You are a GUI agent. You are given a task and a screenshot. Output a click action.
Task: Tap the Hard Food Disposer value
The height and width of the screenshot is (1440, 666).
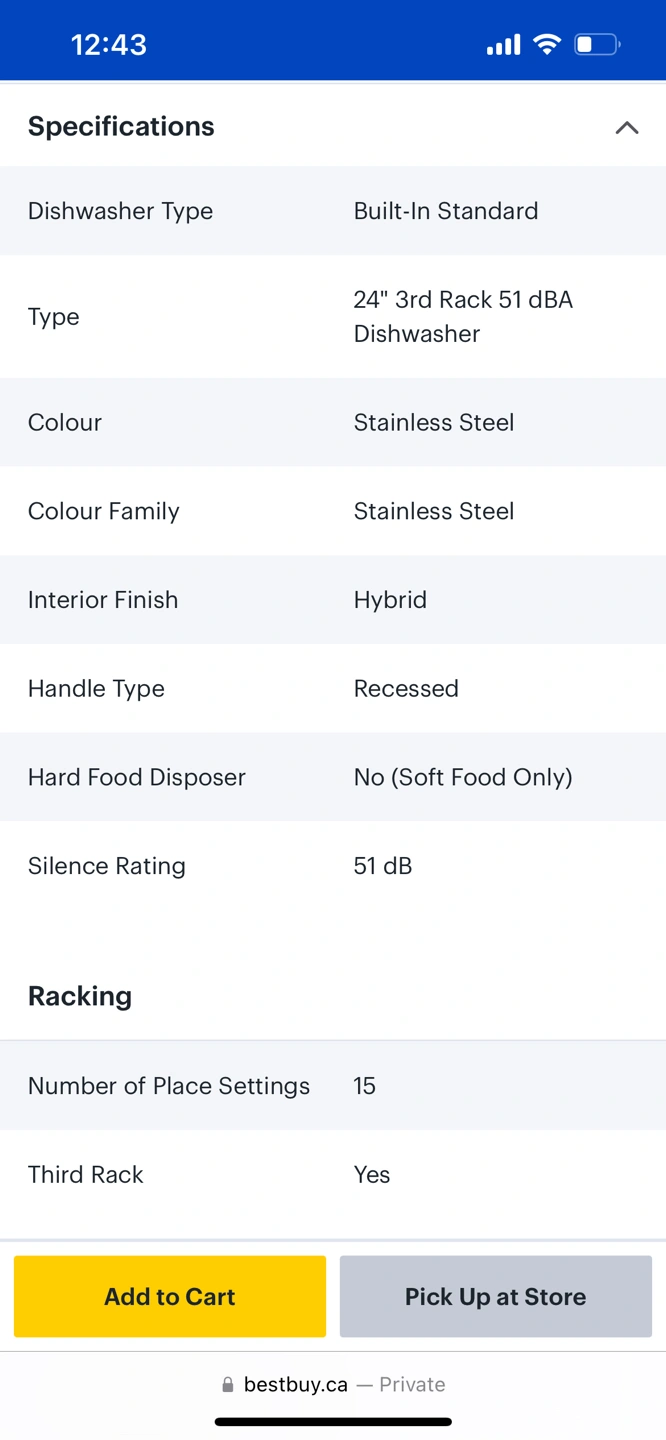click(x=463, y=777)
